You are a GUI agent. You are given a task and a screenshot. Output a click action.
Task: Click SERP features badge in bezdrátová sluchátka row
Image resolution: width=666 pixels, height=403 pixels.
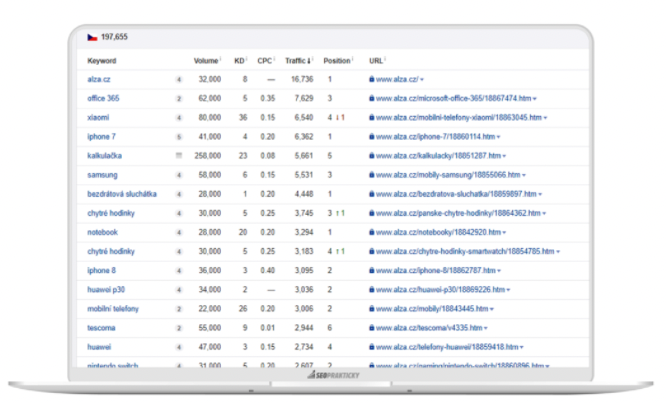pyautogui.click(x=179, y=194)
